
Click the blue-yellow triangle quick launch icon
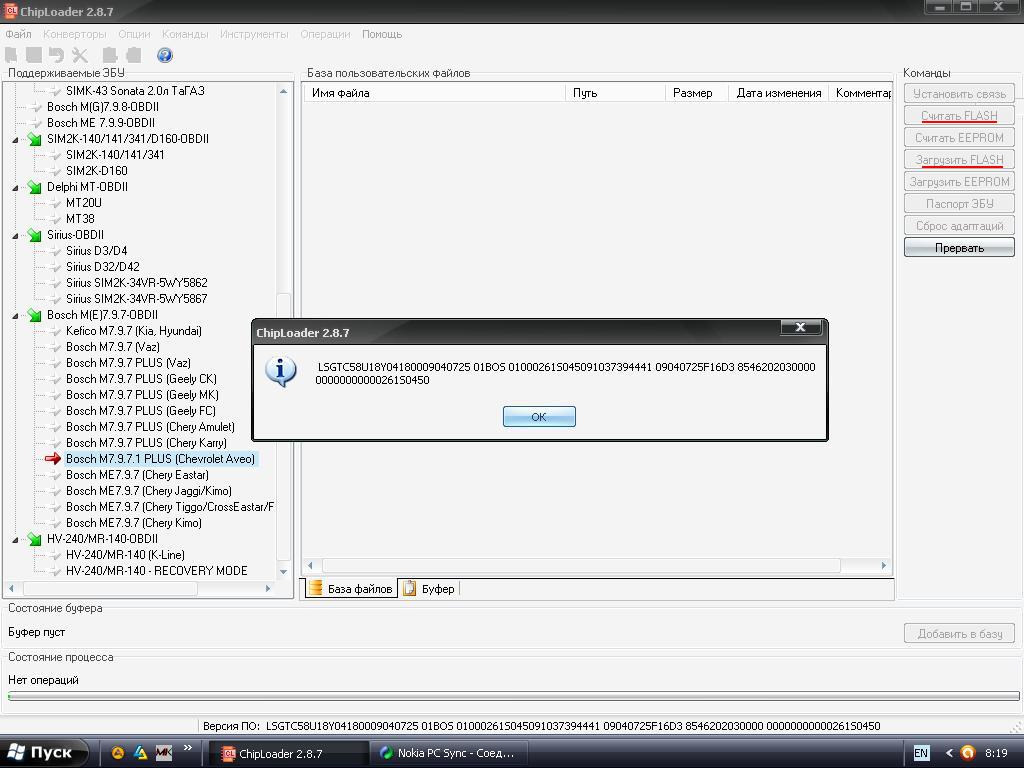point(140,753)
